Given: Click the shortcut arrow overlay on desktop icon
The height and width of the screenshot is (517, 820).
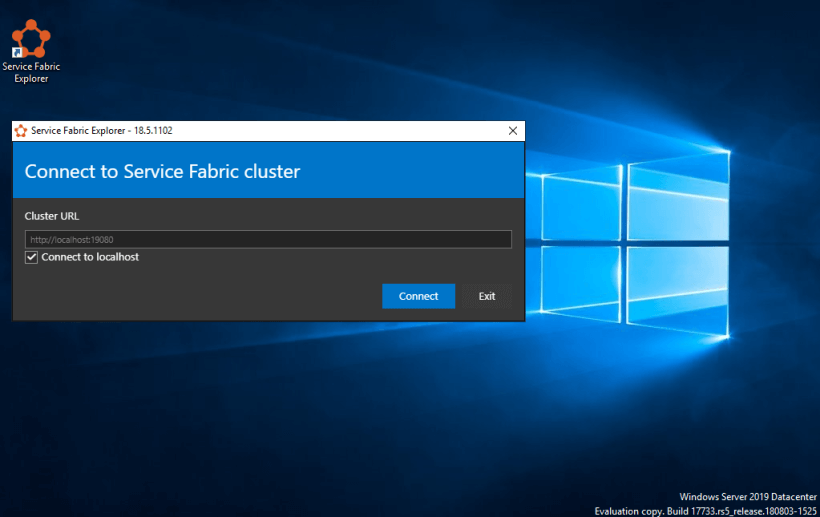Looking at the screenshot, I should pyautogui.click(x=16, y=52).
